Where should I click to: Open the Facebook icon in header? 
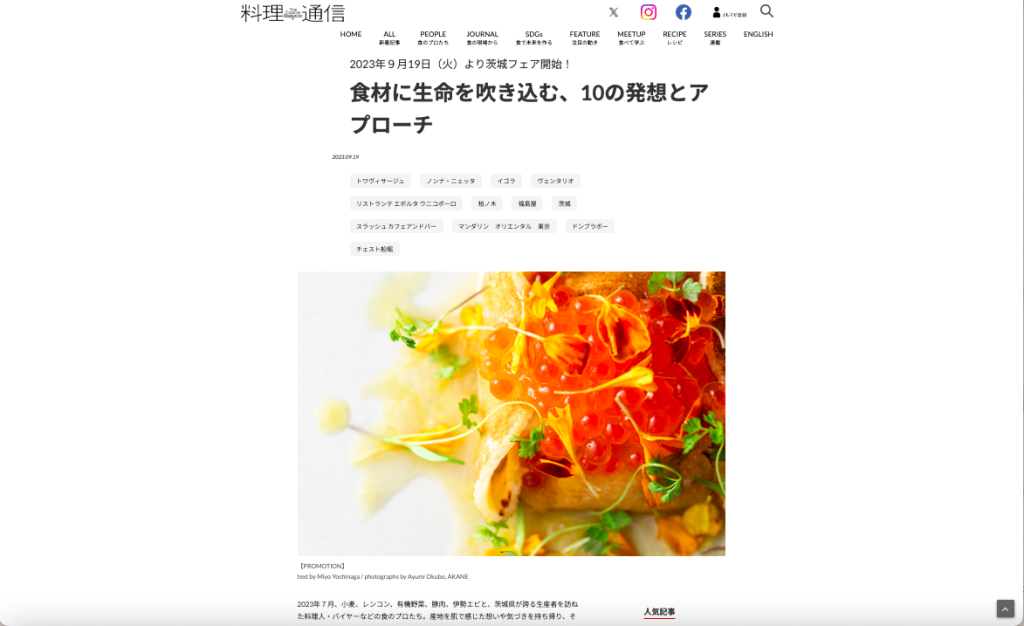pyautogui.click(x=683, y=12)
